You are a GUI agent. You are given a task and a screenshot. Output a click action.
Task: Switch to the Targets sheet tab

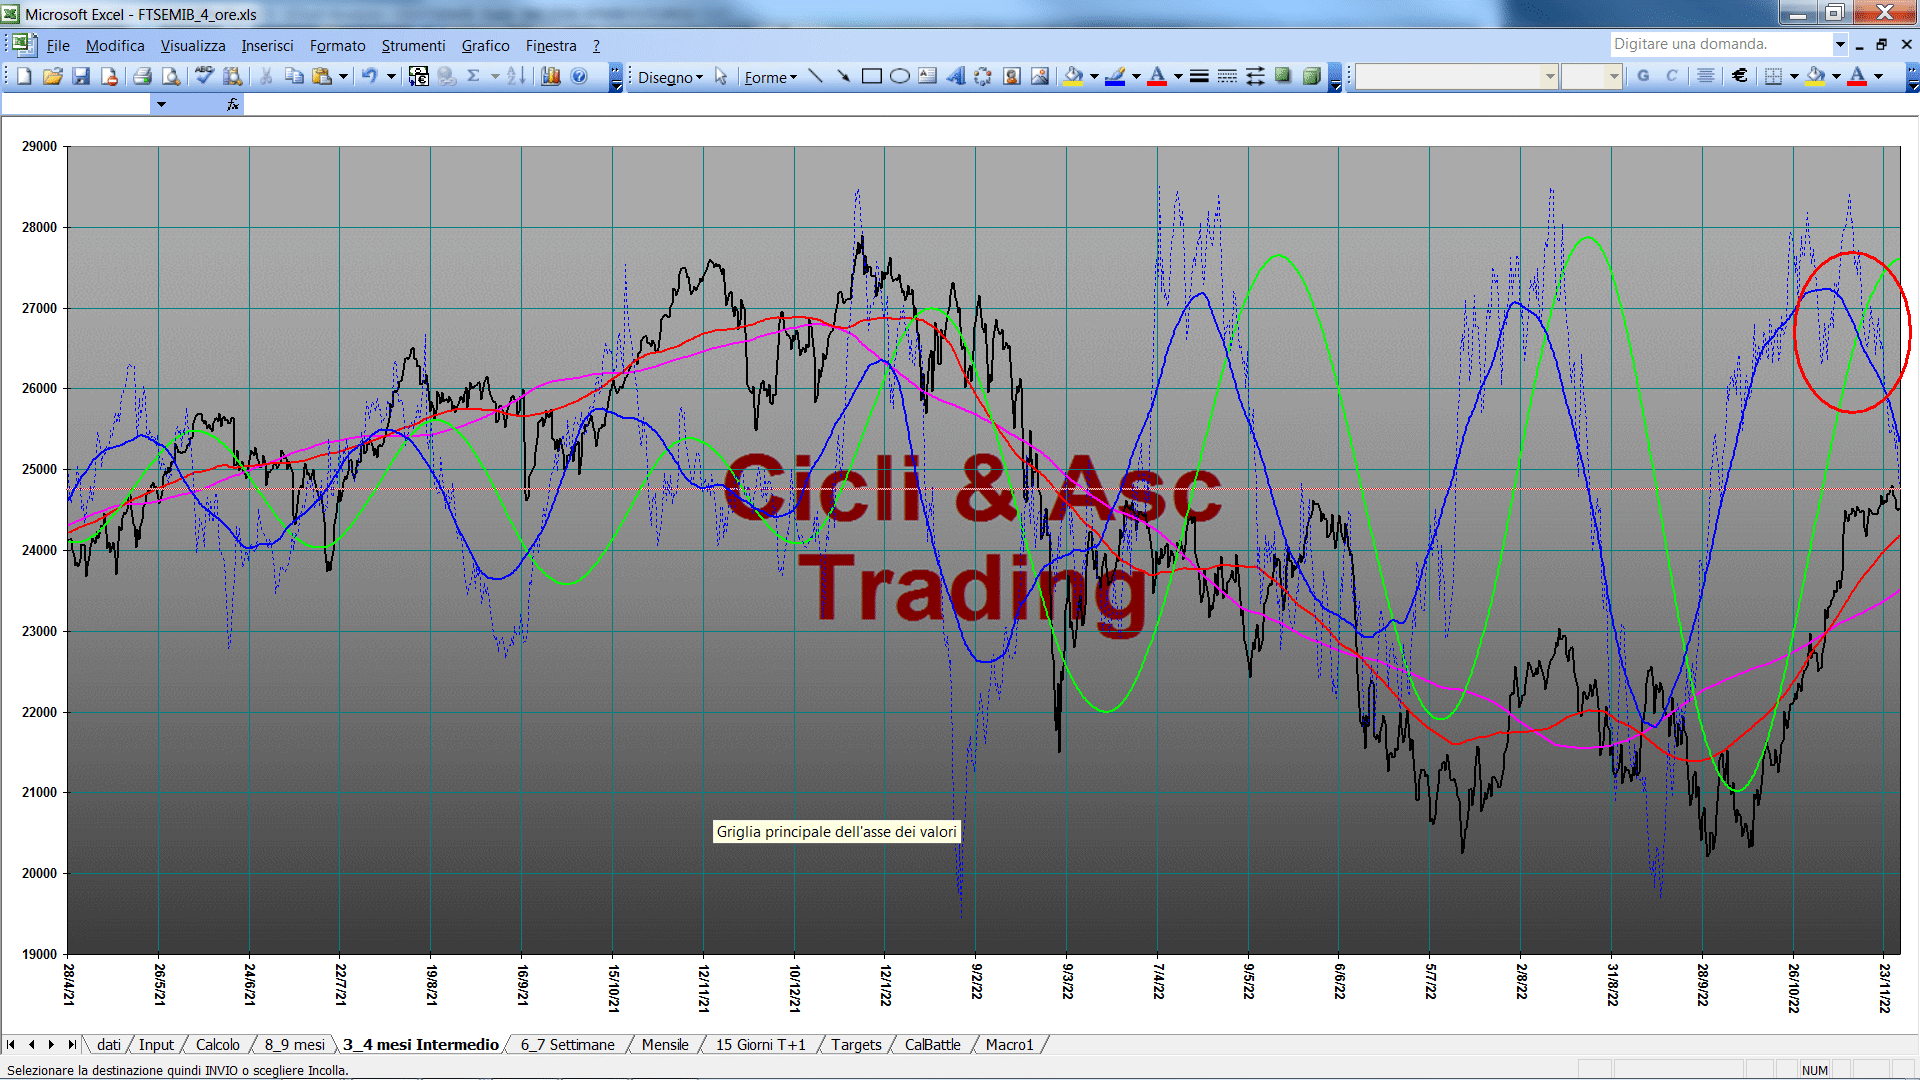(x=856, y=1044)
